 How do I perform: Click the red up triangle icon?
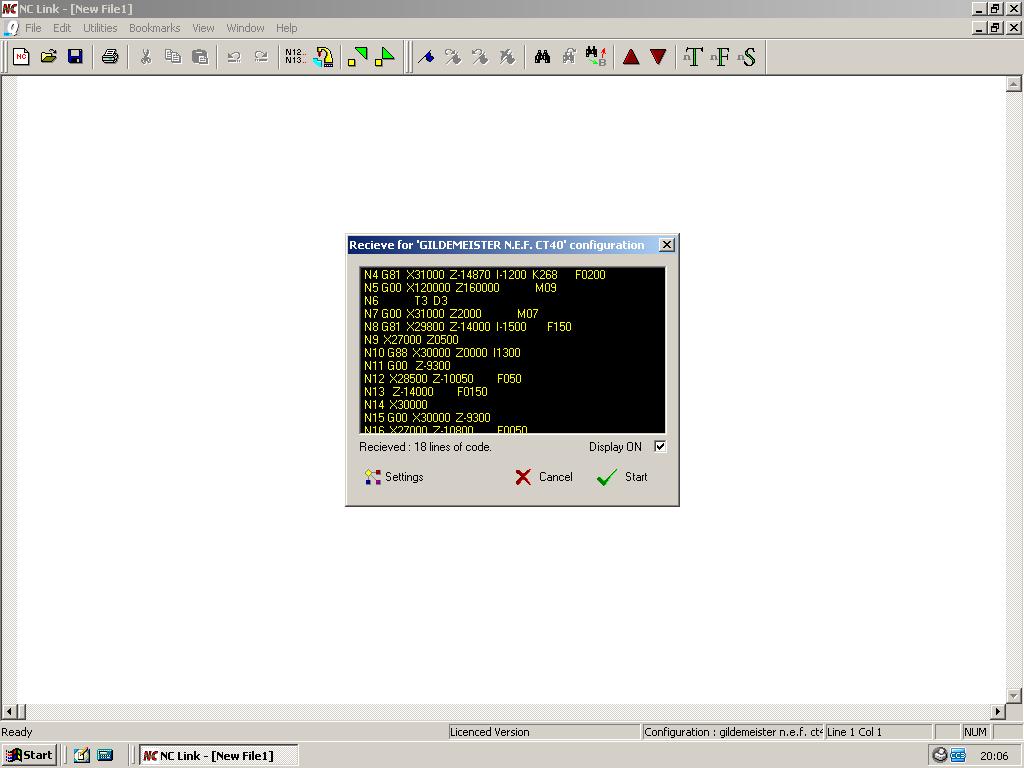click(631, 57)
